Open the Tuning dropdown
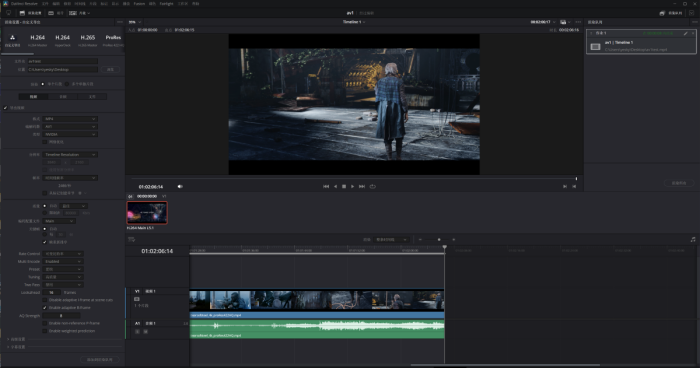The width and height of the screenshot is (700, 368). coord(62,277)
